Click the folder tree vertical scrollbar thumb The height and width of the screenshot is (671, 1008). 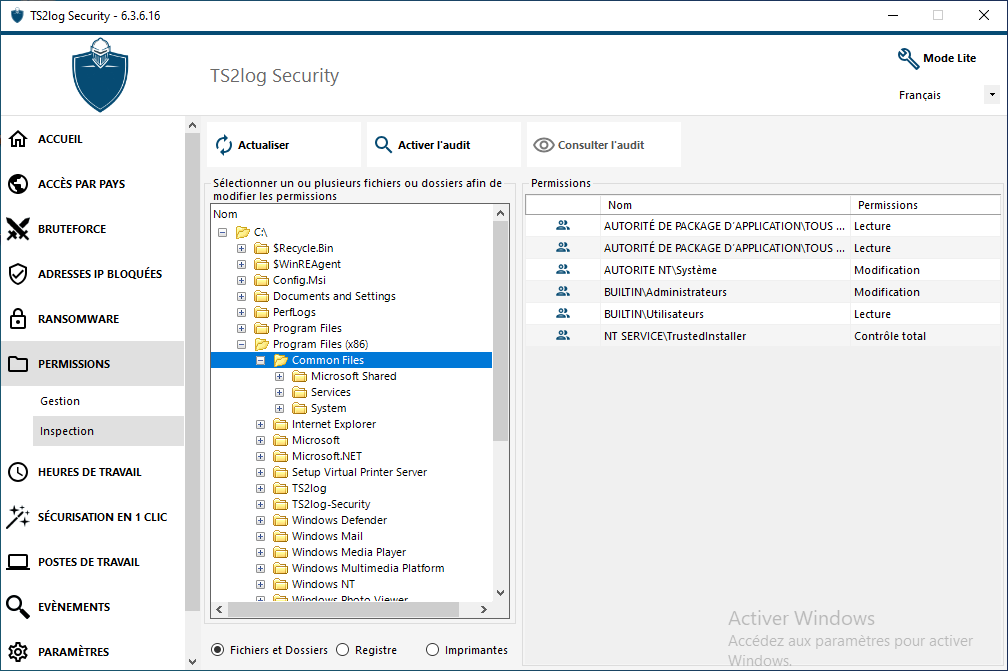(x=500, y=331)
